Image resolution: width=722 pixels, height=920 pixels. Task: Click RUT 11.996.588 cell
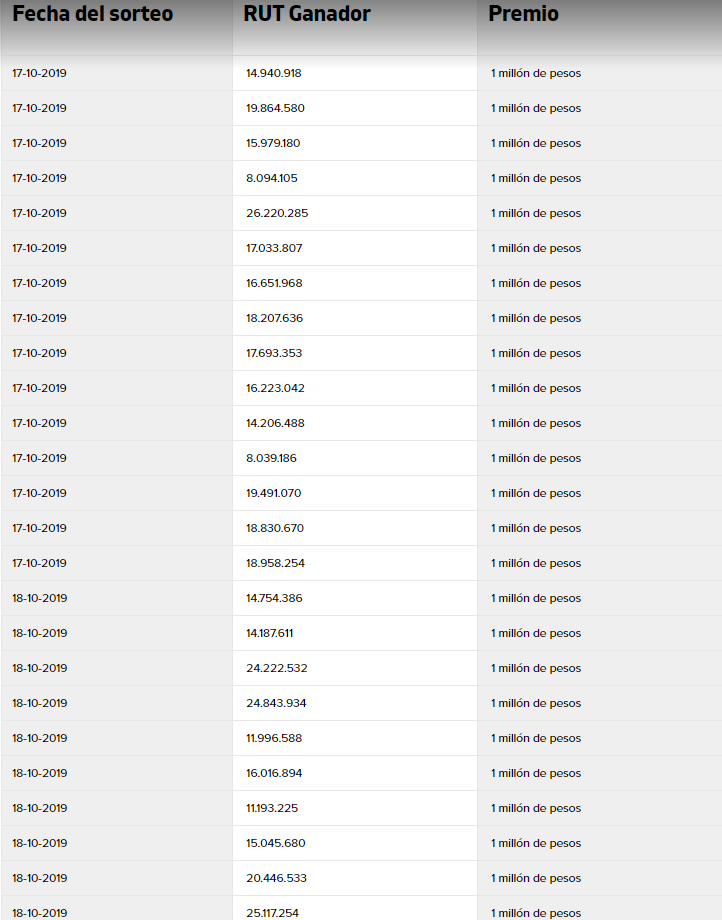pos(274,738)
